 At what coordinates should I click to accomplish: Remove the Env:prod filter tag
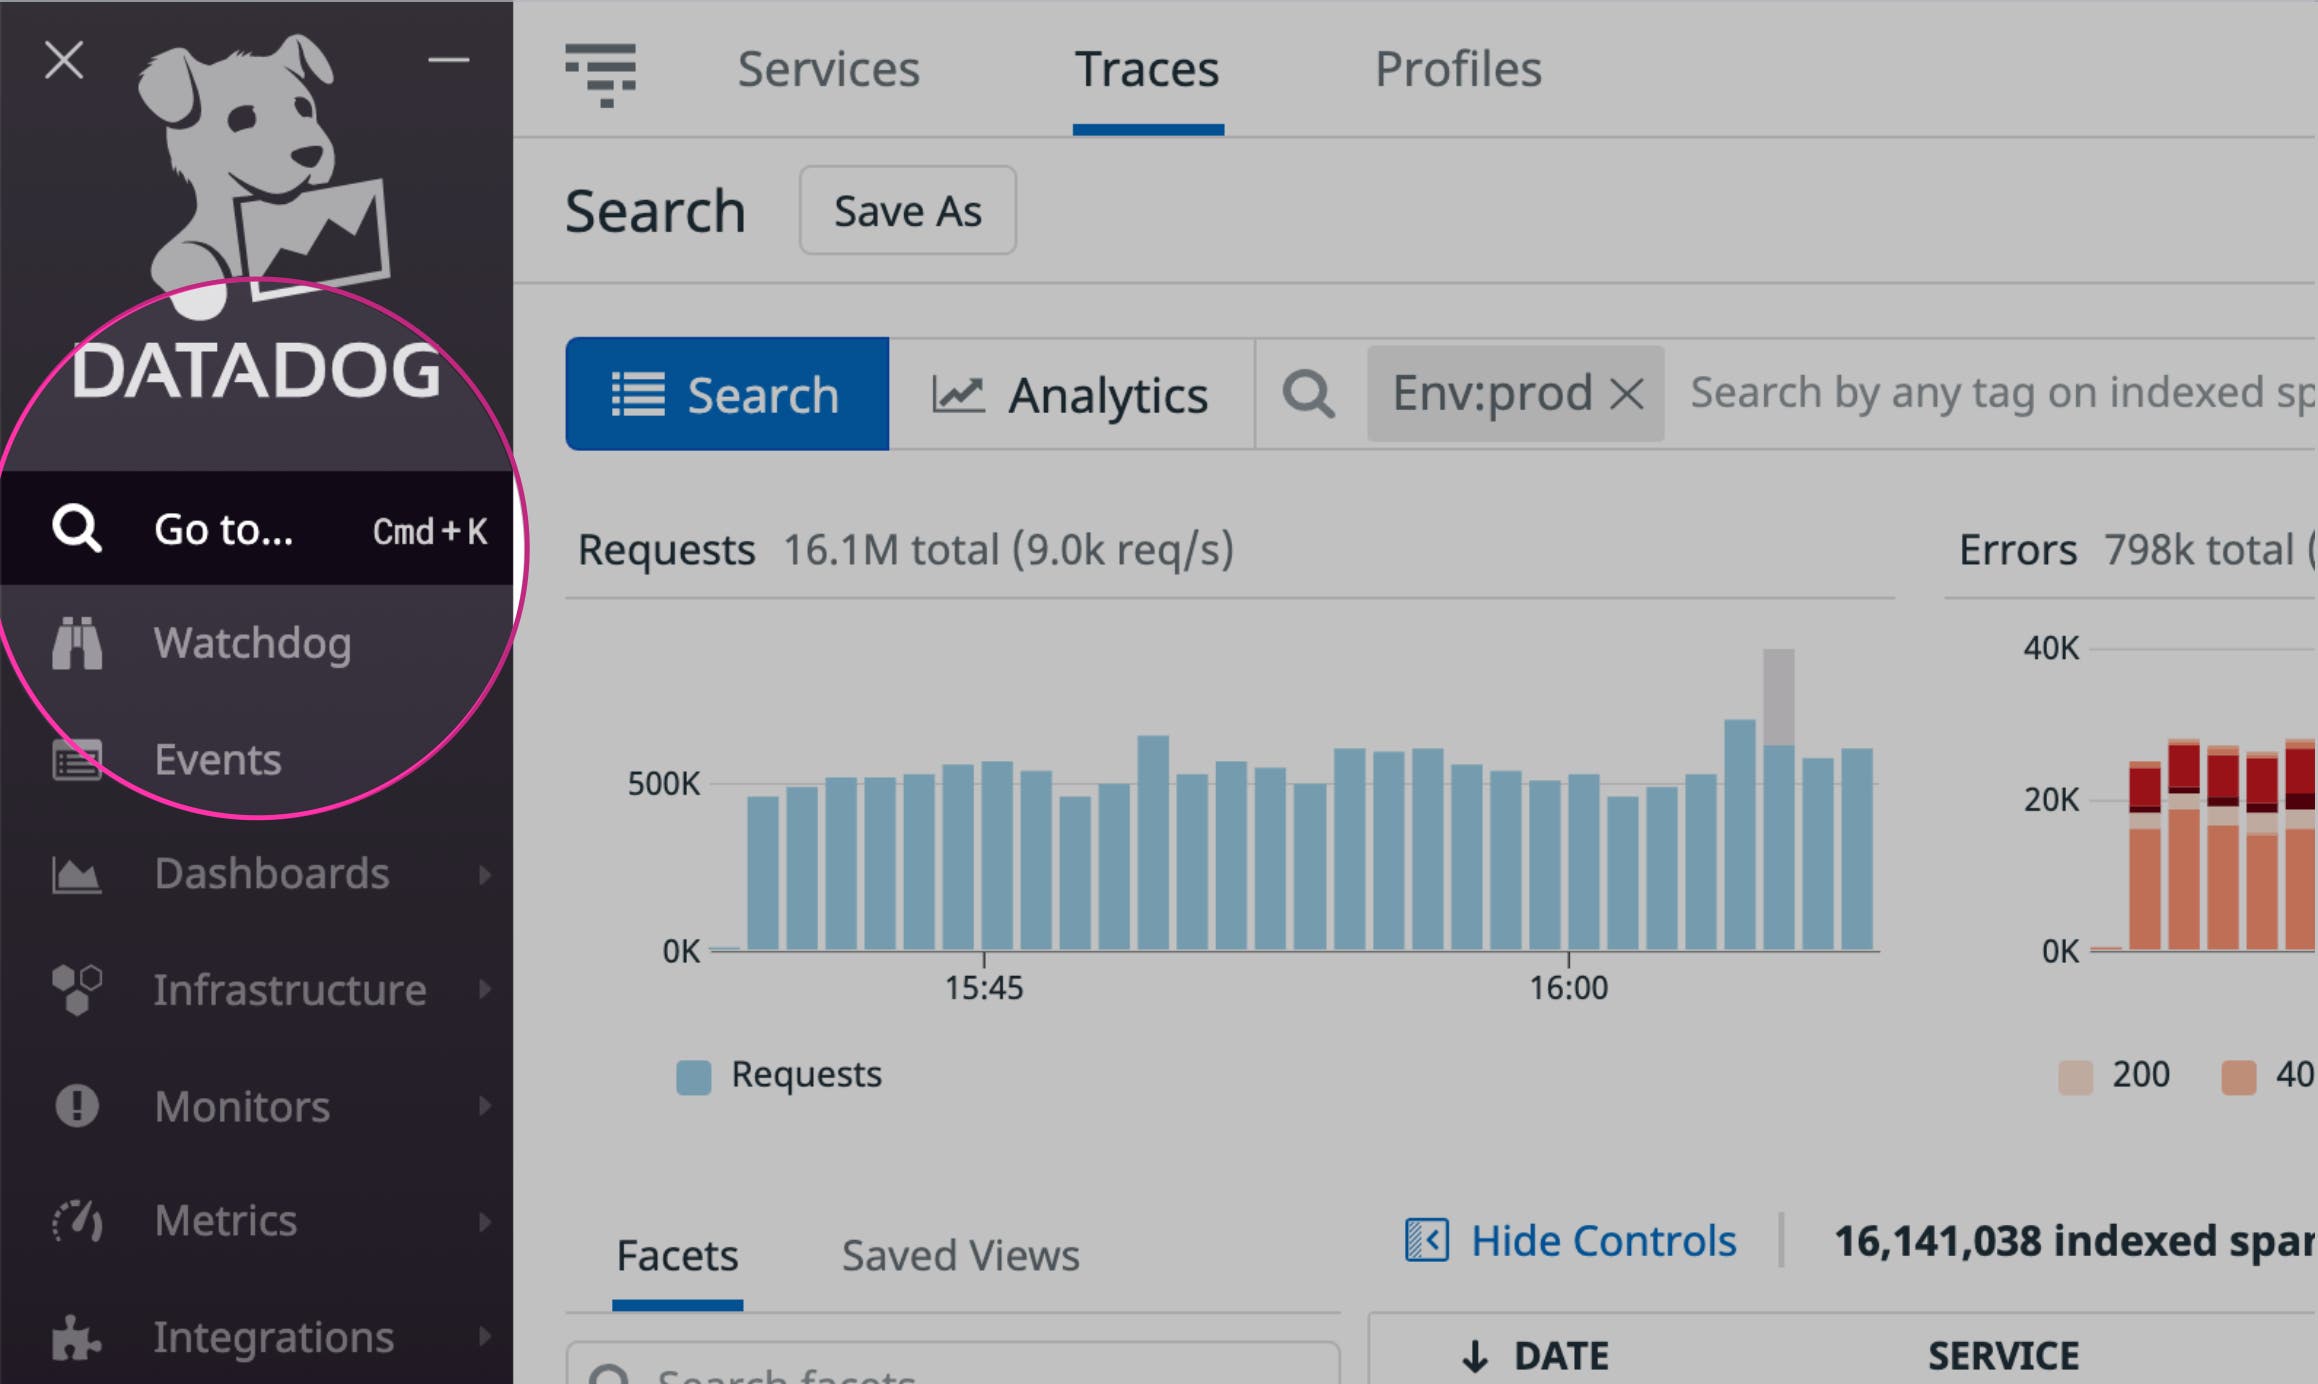1628,394
